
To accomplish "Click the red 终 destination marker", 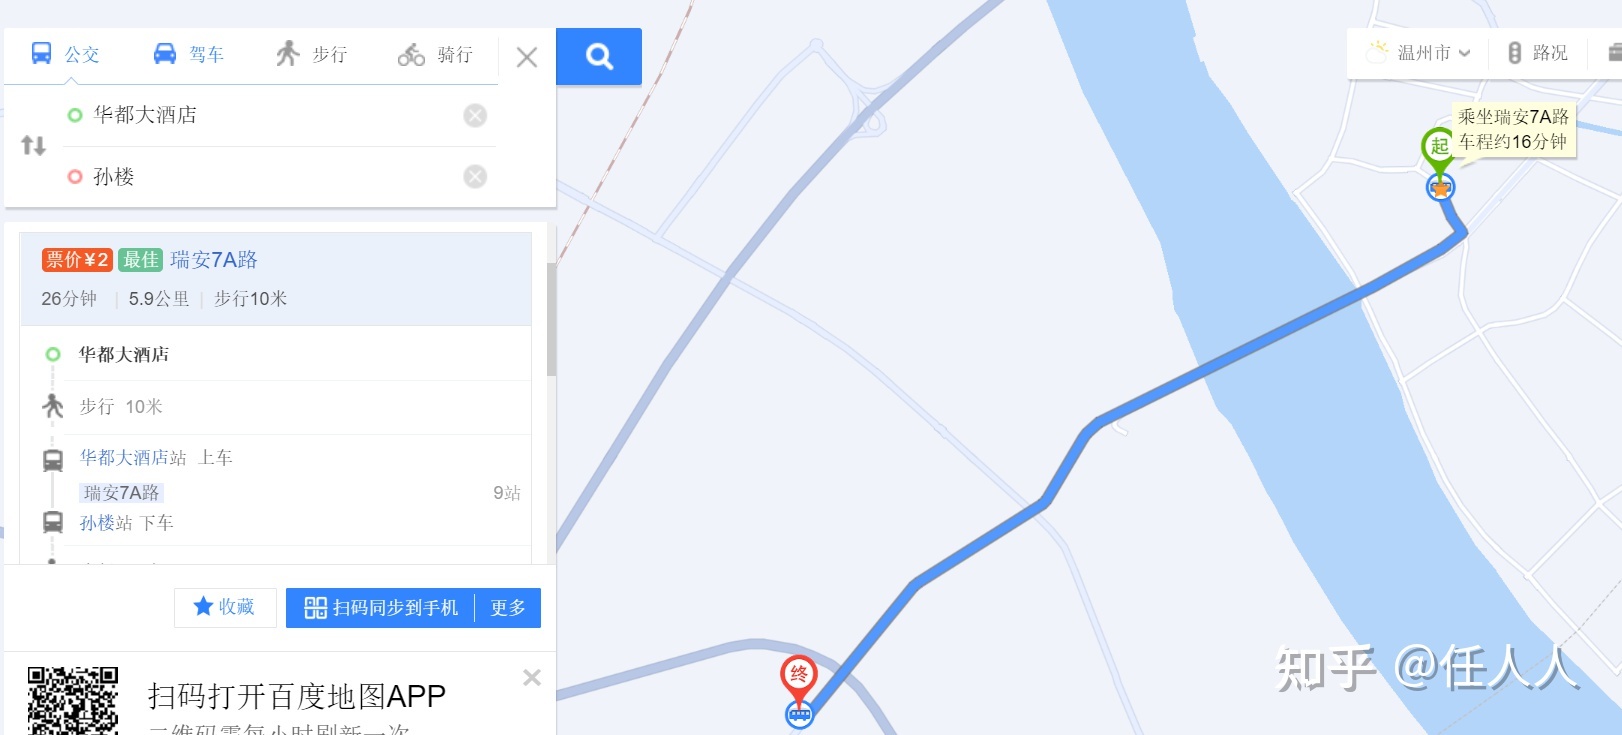I will click(x=798, y=677).
